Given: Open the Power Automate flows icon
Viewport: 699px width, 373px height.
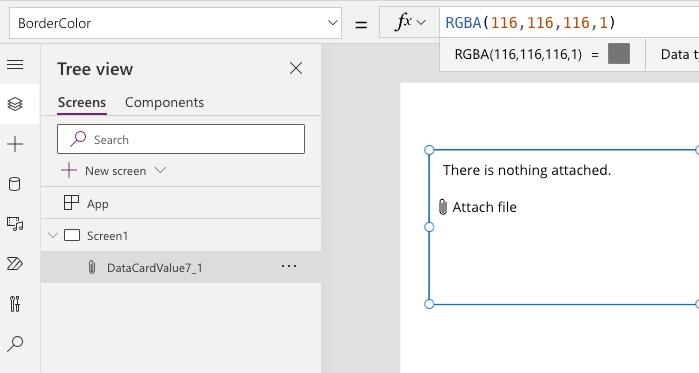Looking at the screenshot, I should click(x=15, y=263).
